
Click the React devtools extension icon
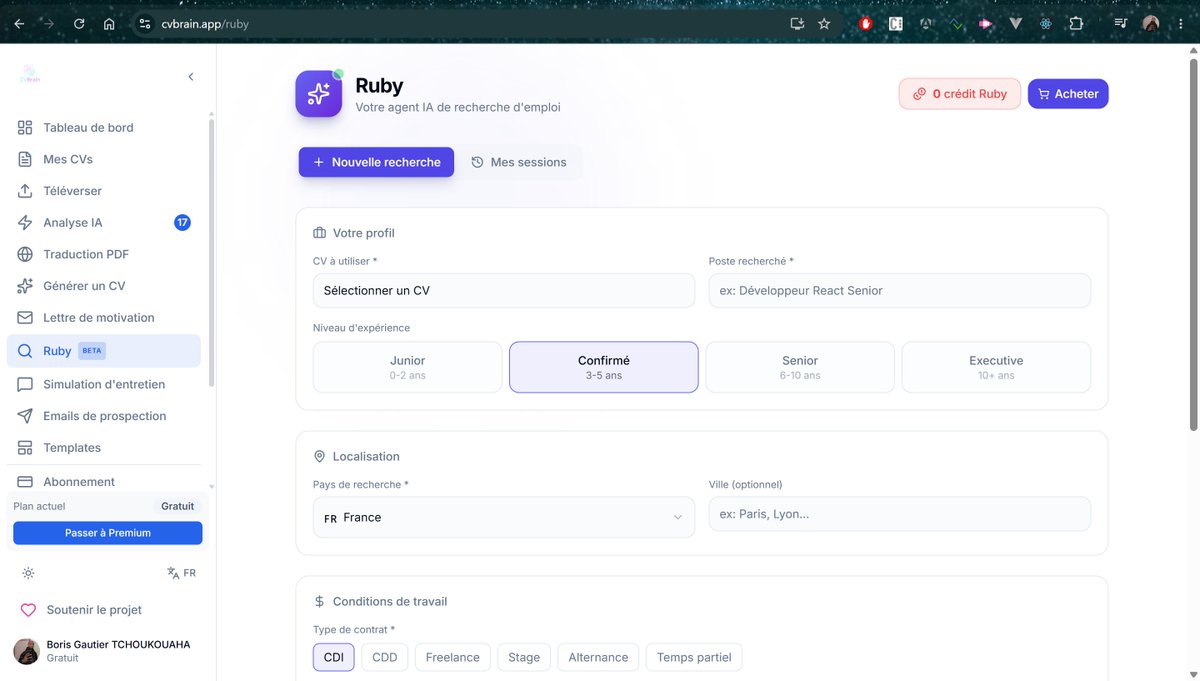pyautogui.click(x=1046, y=24)
